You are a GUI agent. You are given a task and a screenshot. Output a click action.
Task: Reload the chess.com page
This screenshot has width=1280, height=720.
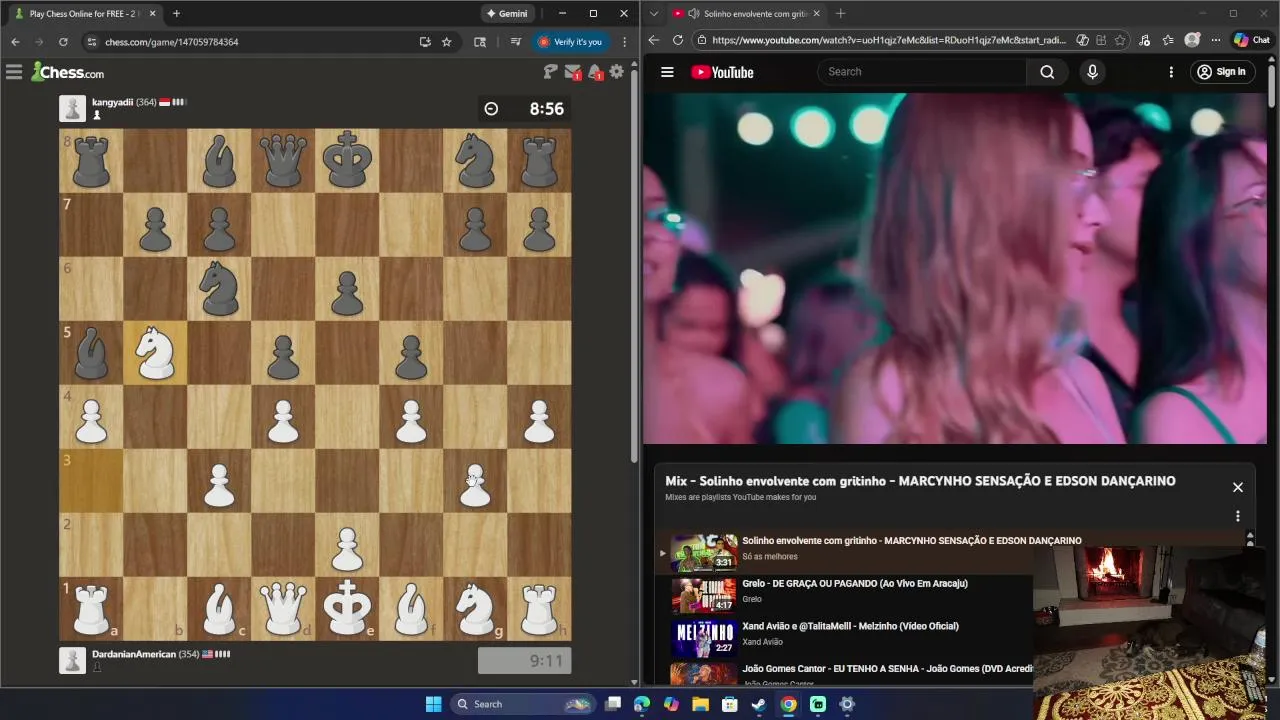click(x=63, y=42)
